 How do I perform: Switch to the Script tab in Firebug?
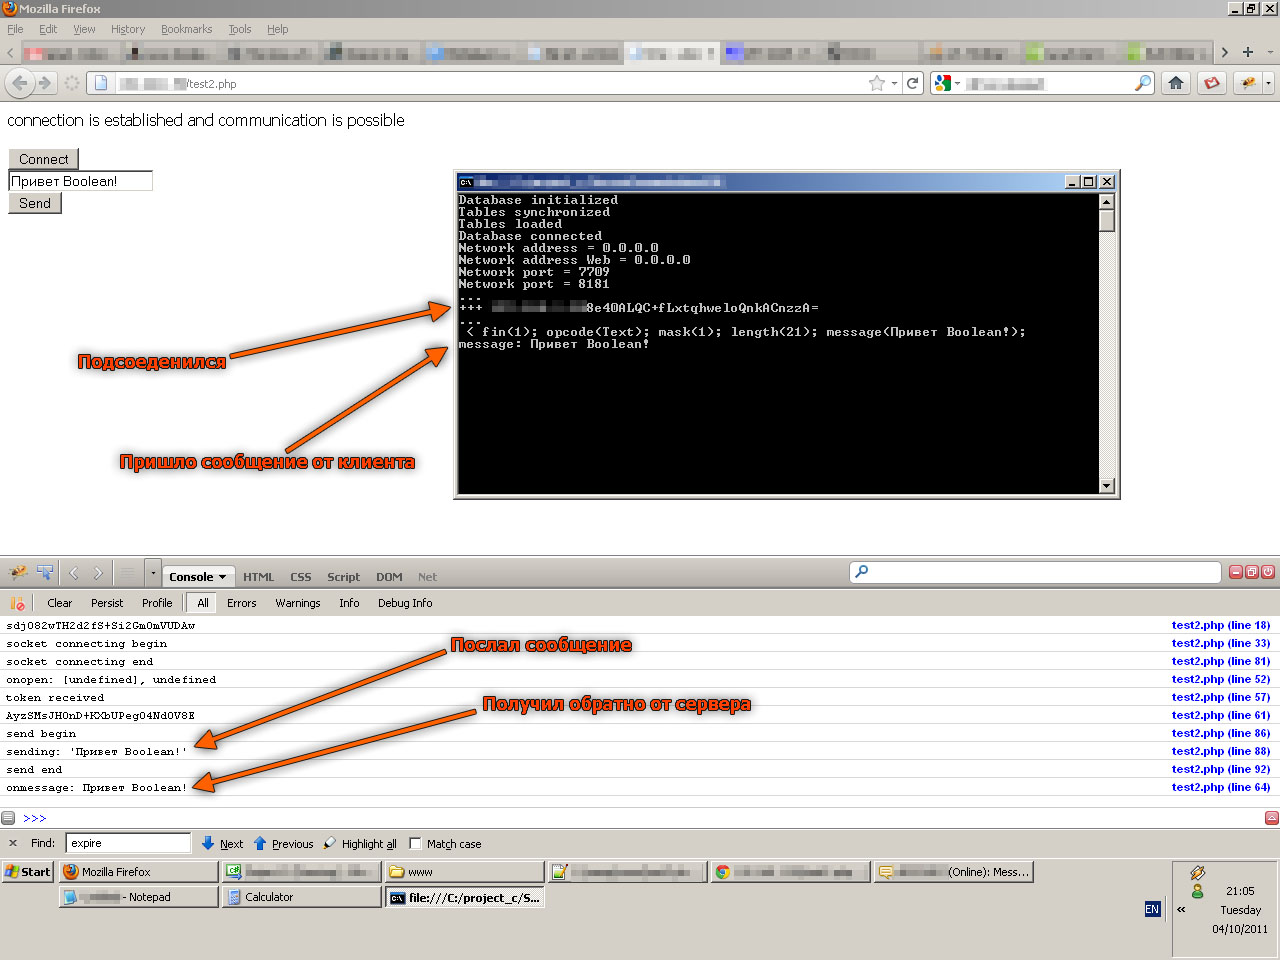[343, 577]
